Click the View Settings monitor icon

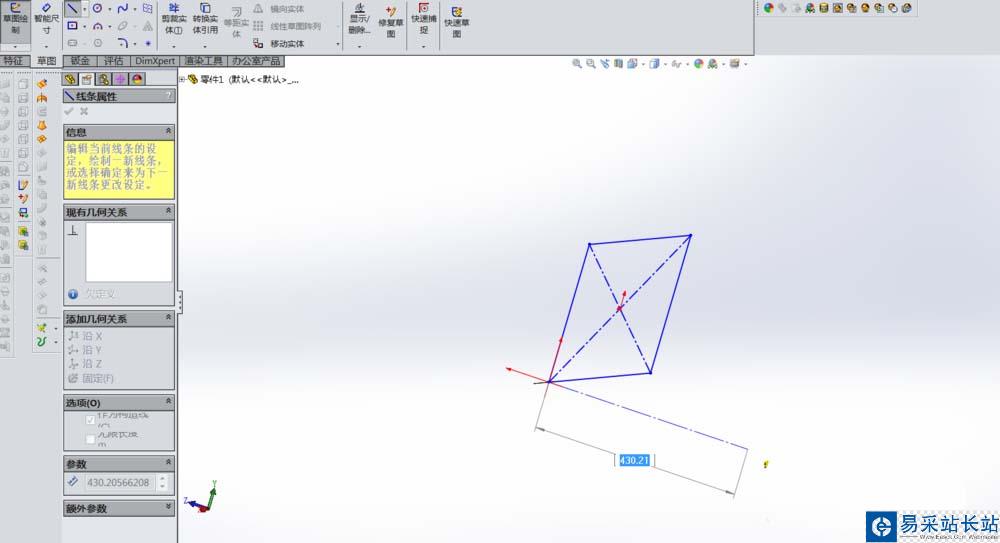pos(735,64)
